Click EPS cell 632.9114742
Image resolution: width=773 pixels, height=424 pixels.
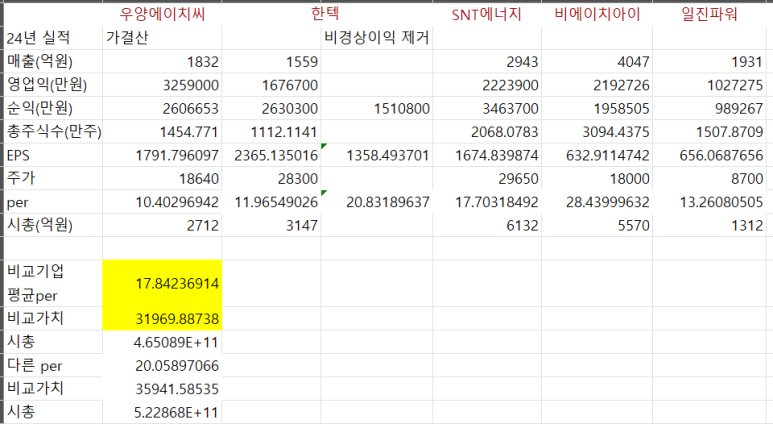coord(597,155)
